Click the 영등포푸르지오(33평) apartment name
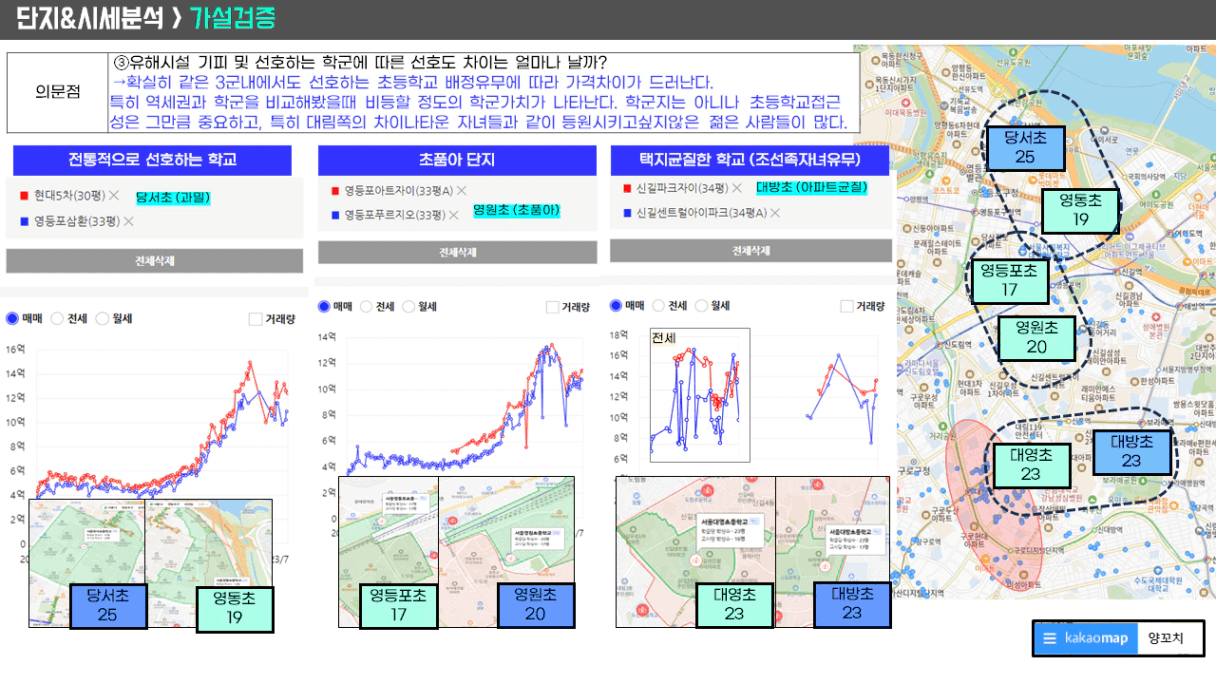 pos(395,215)
